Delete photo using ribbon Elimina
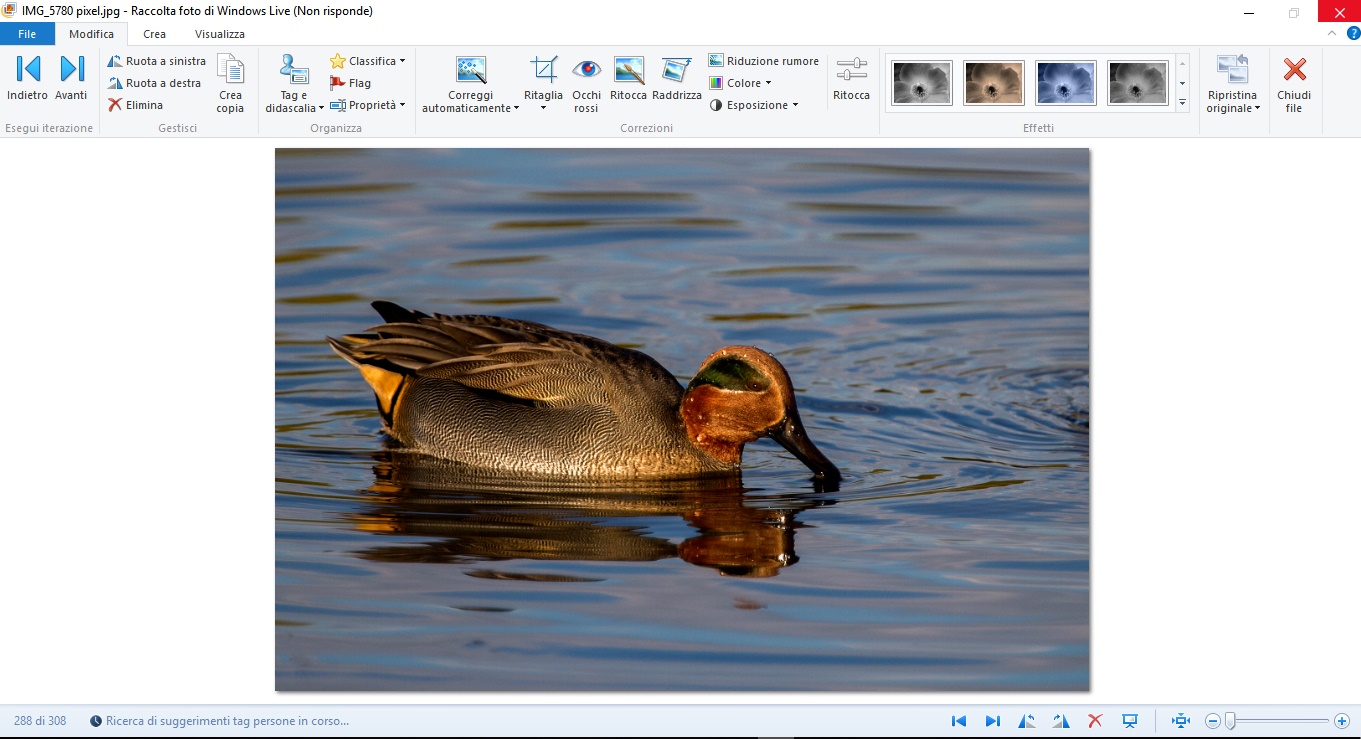The height and width of the screenshot is (739, 1361). pos(135,105)
